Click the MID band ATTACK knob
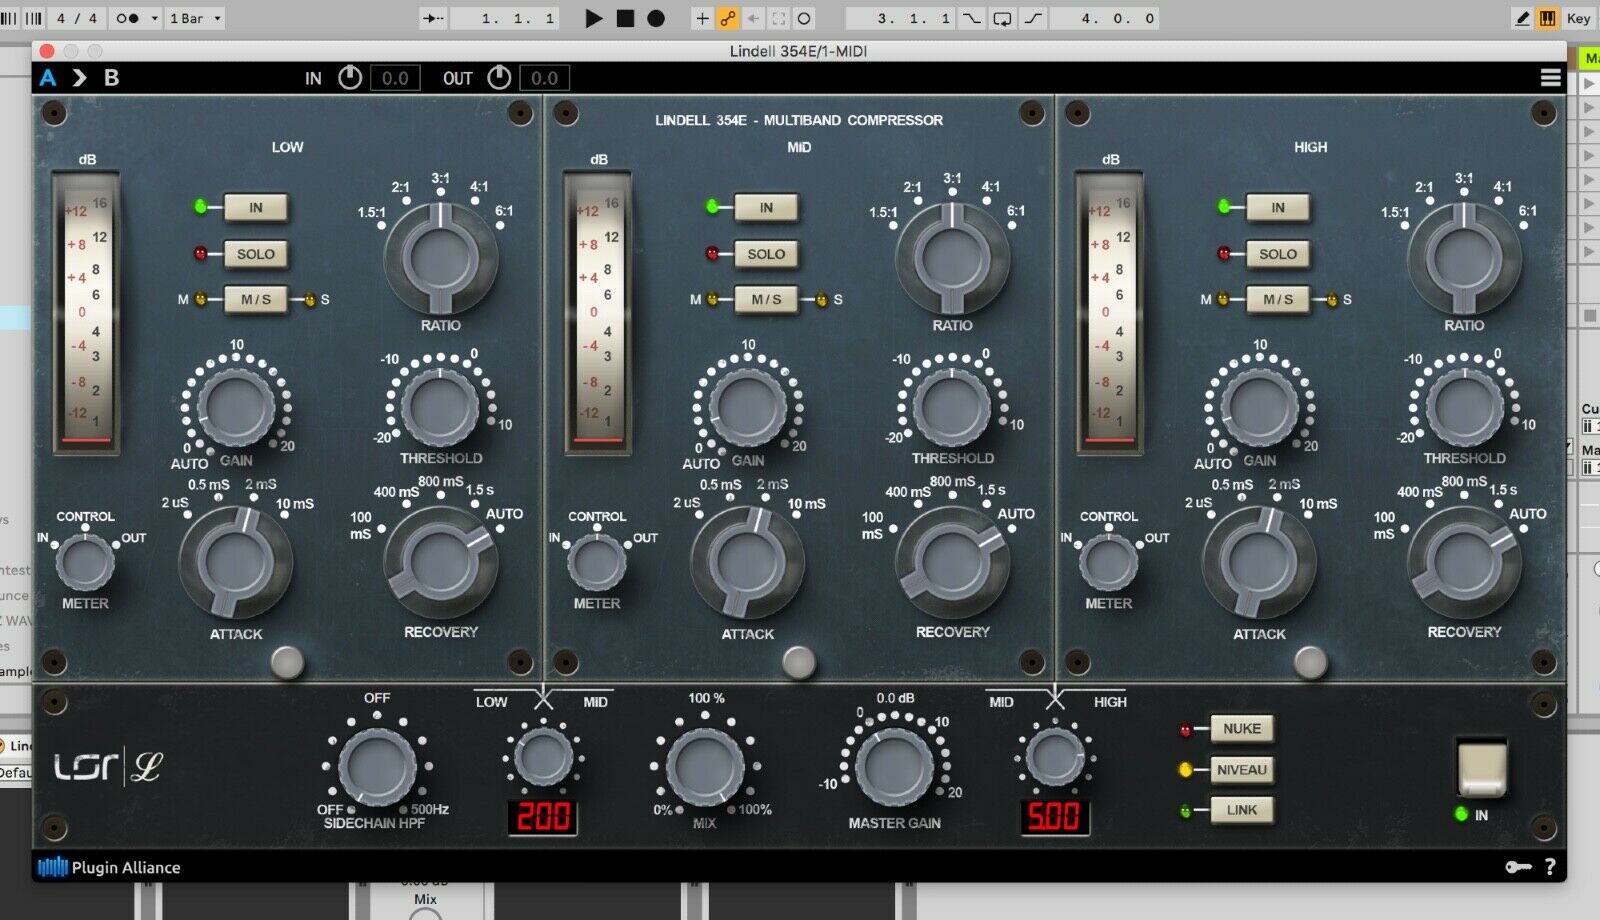 coord(747,561)
